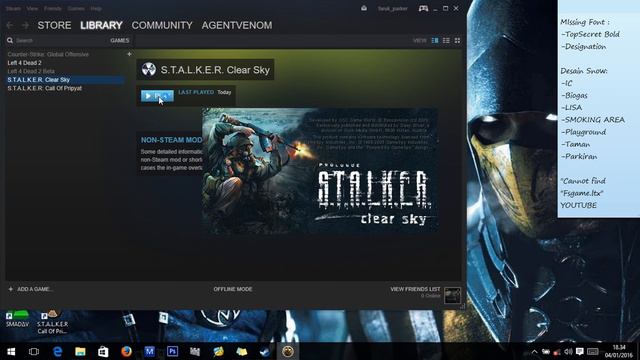The image size is (640, 360).
Task: Open File Explorer from taskbar
Action: [x=80, y=351]
